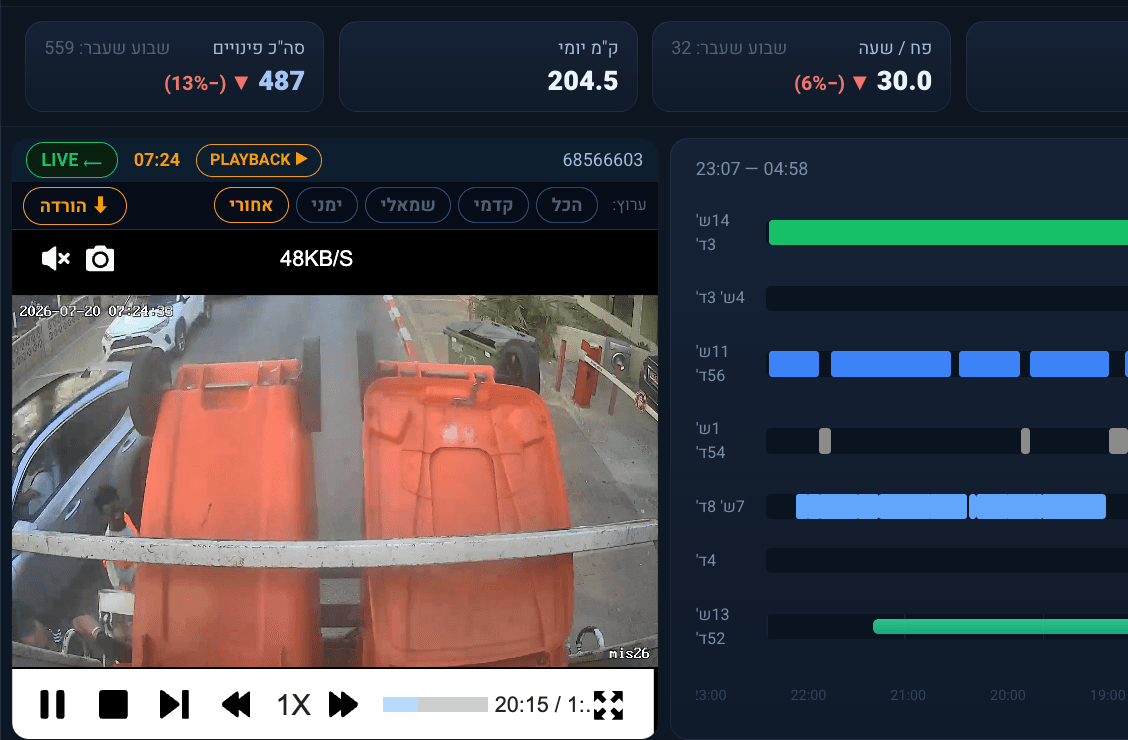
Task: Click the 23:07 — 04:58 time range label
Action: tap(752, 169)
